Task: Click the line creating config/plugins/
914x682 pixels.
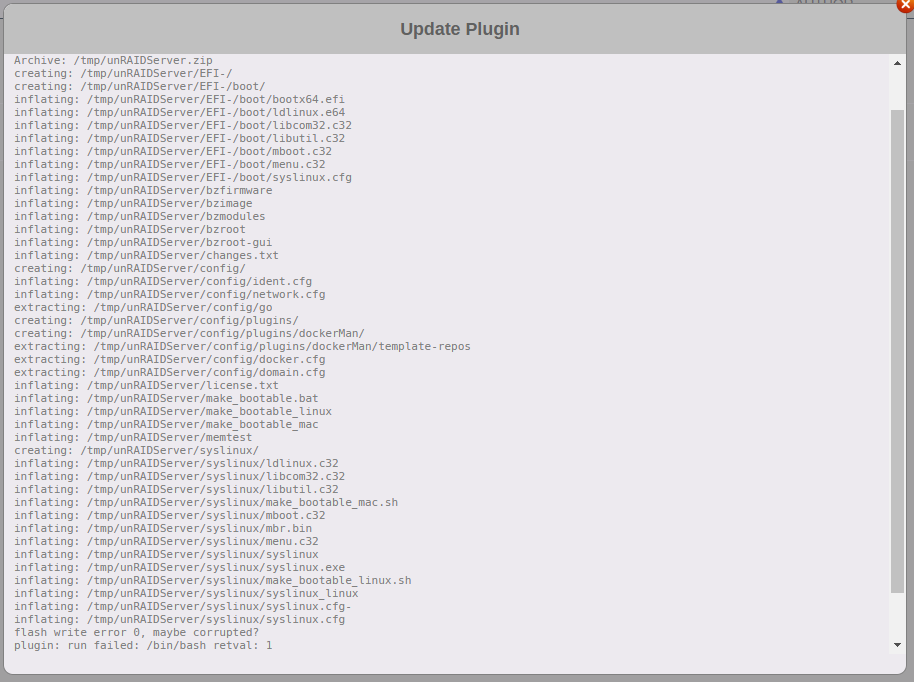Action: tap(156, 321)
